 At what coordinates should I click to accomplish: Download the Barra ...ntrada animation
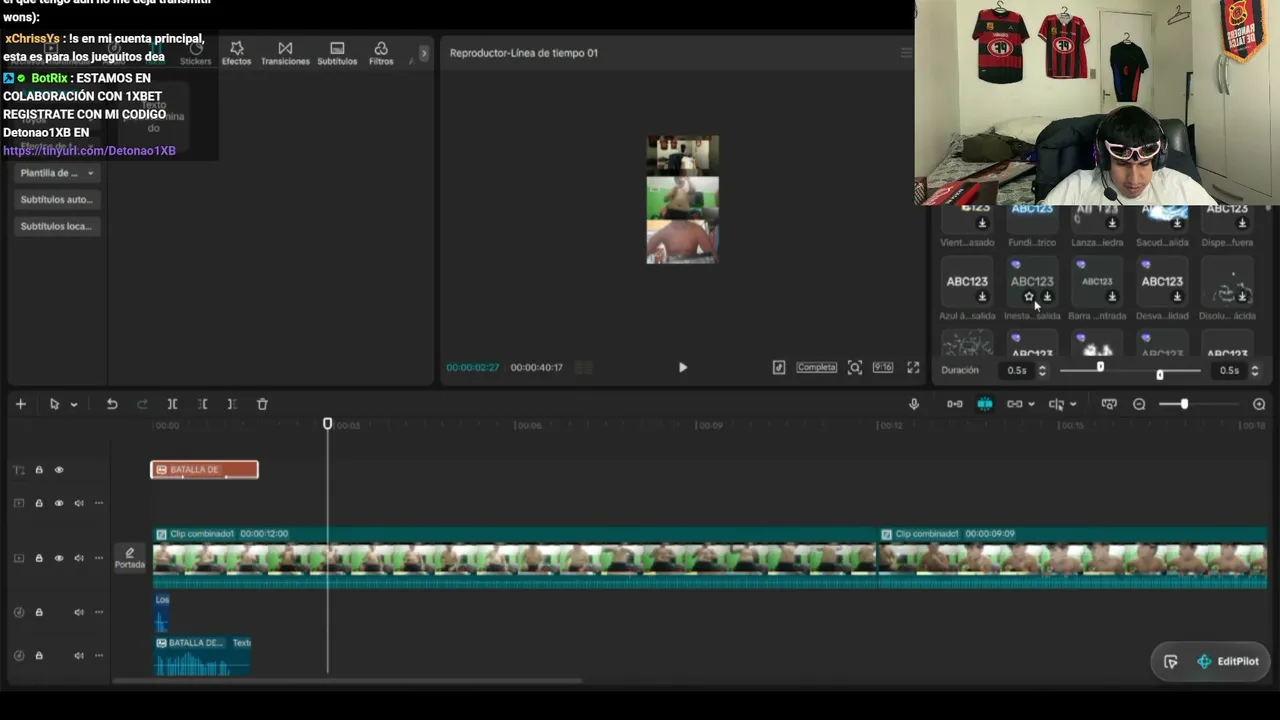tap(1112, 297)
